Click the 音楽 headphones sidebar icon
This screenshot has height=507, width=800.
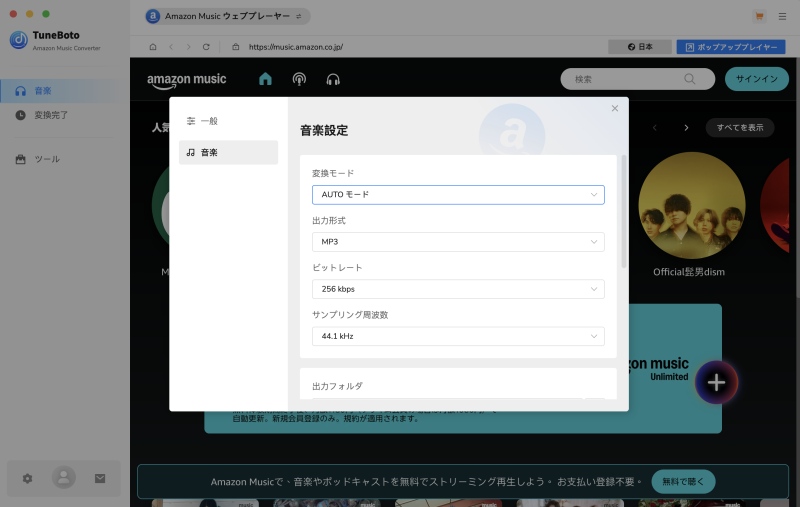[x=20, y=91]
